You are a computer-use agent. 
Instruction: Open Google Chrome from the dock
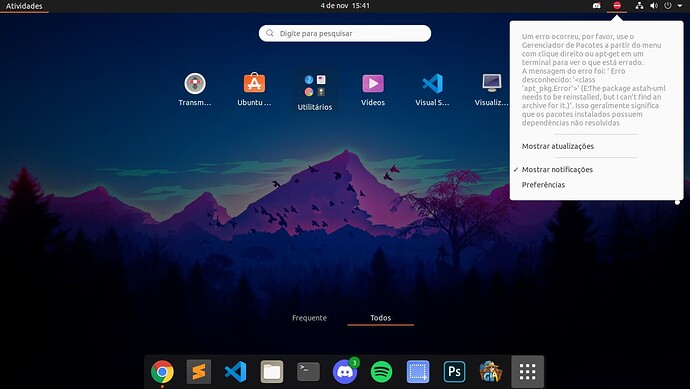[x=162, y=372]
